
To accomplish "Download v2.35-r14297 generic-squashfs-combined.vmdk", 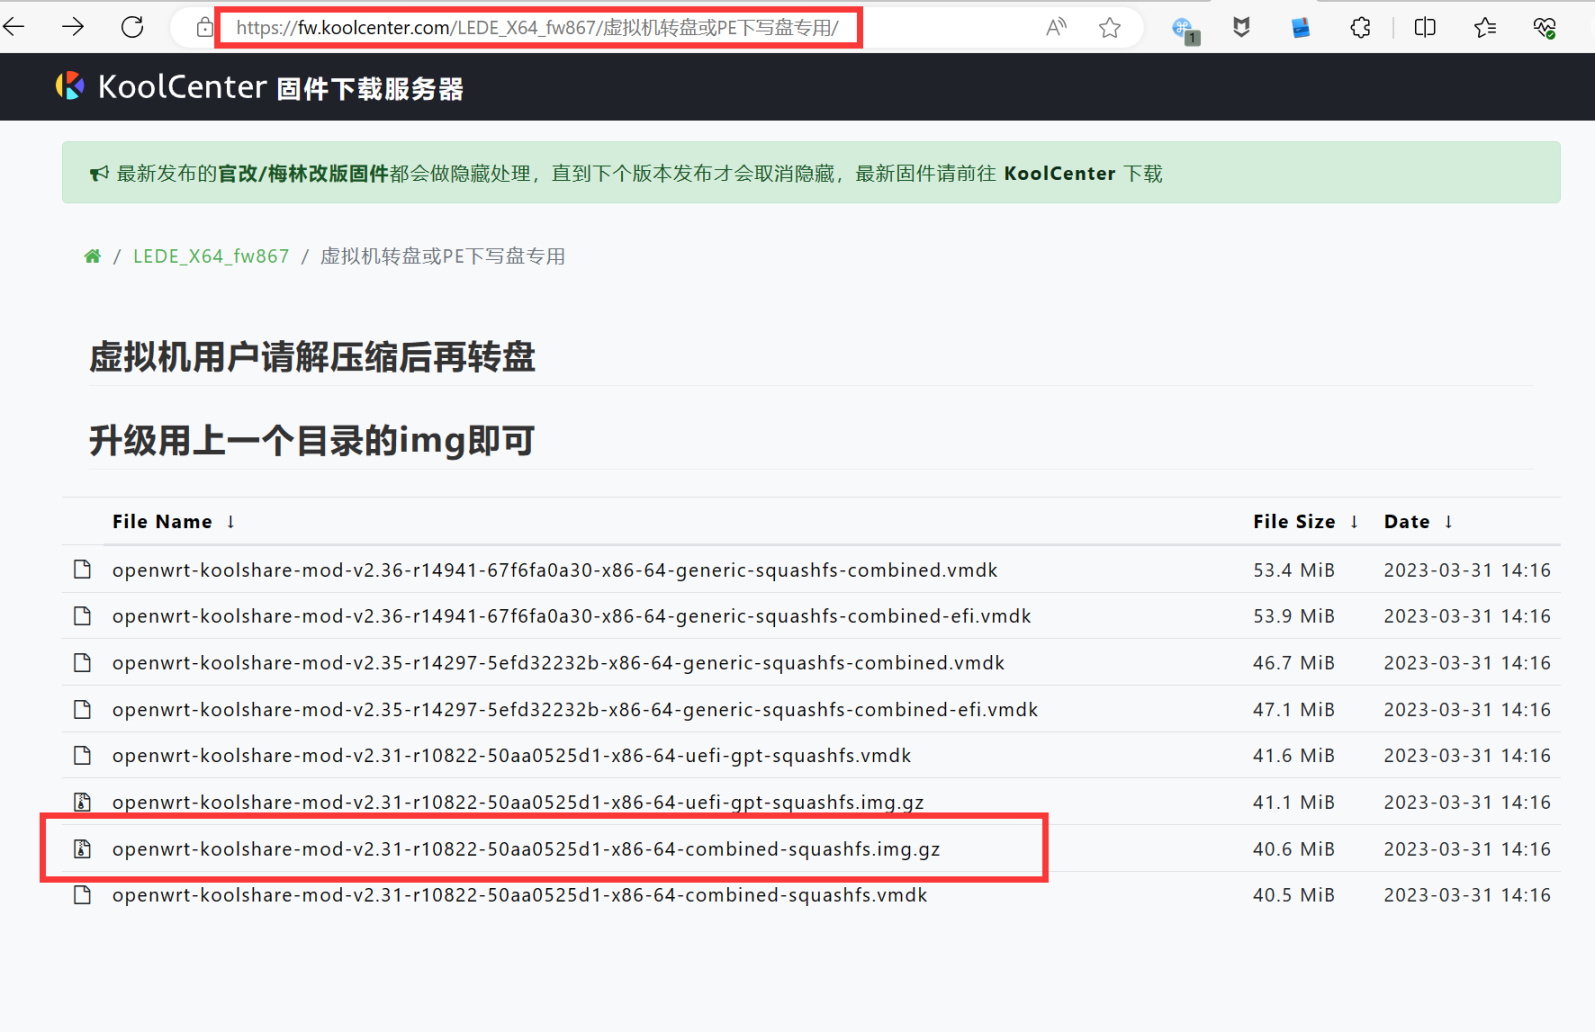I will (558, 663).
